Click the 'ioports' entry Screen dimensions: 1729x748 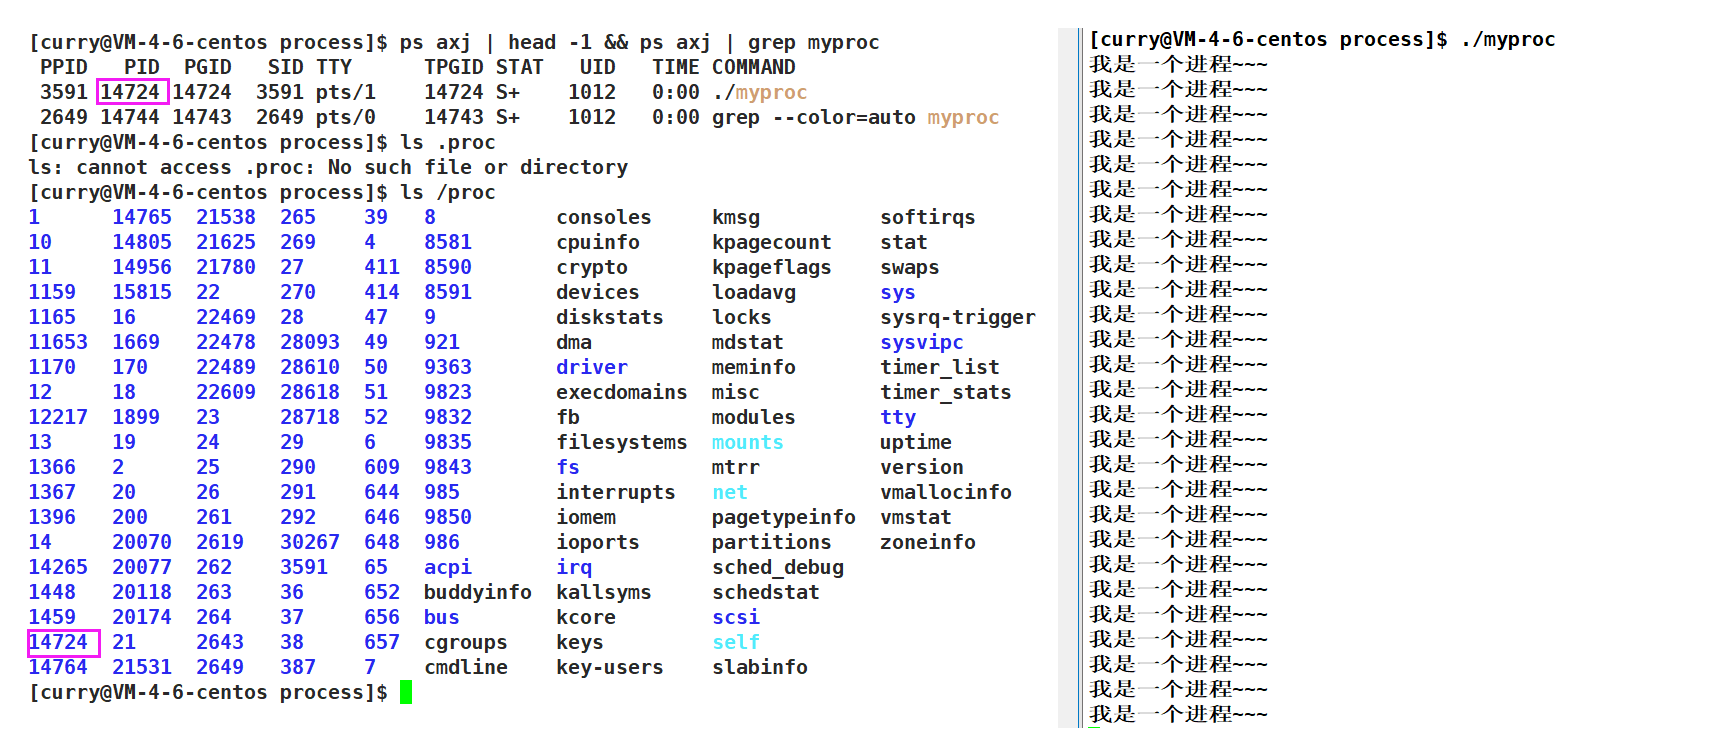pyautogui.click(x=598, y=543)
